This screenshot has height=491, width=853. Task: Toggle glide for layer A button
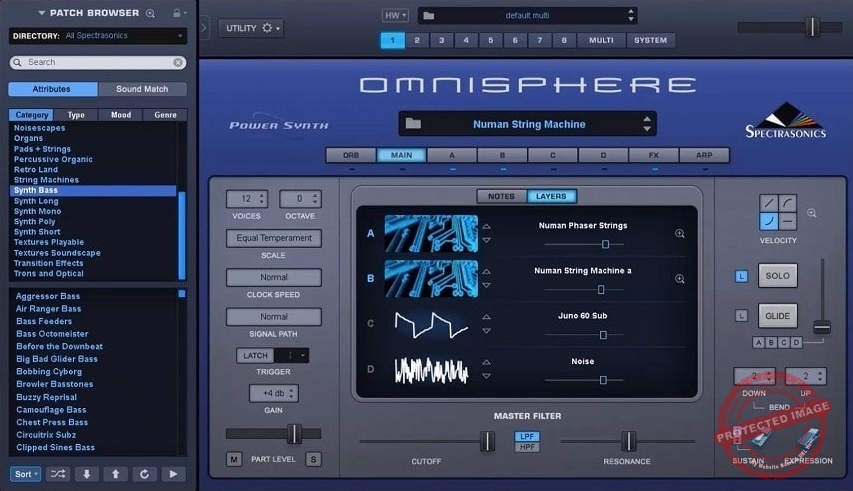758,343
